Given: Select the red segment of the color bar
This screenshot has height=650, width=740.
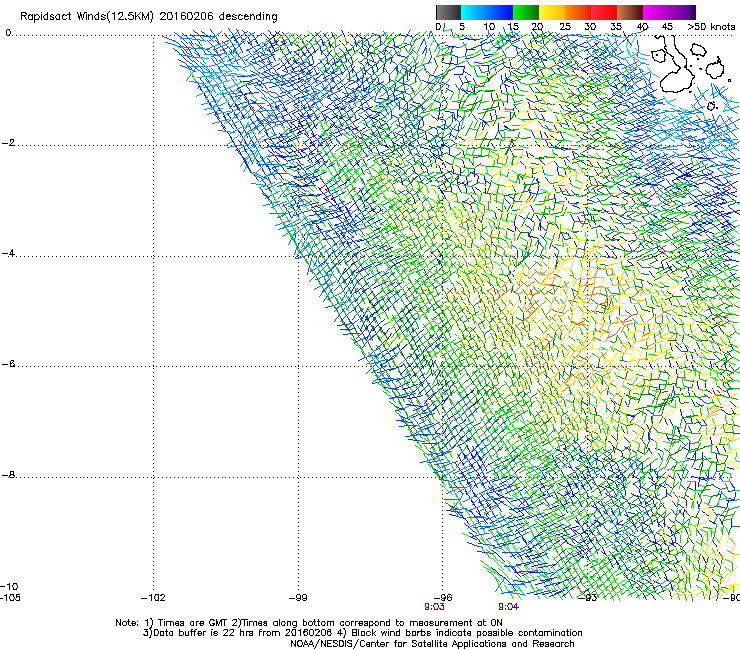Looking at the screenshot, I should click(604, 12).
